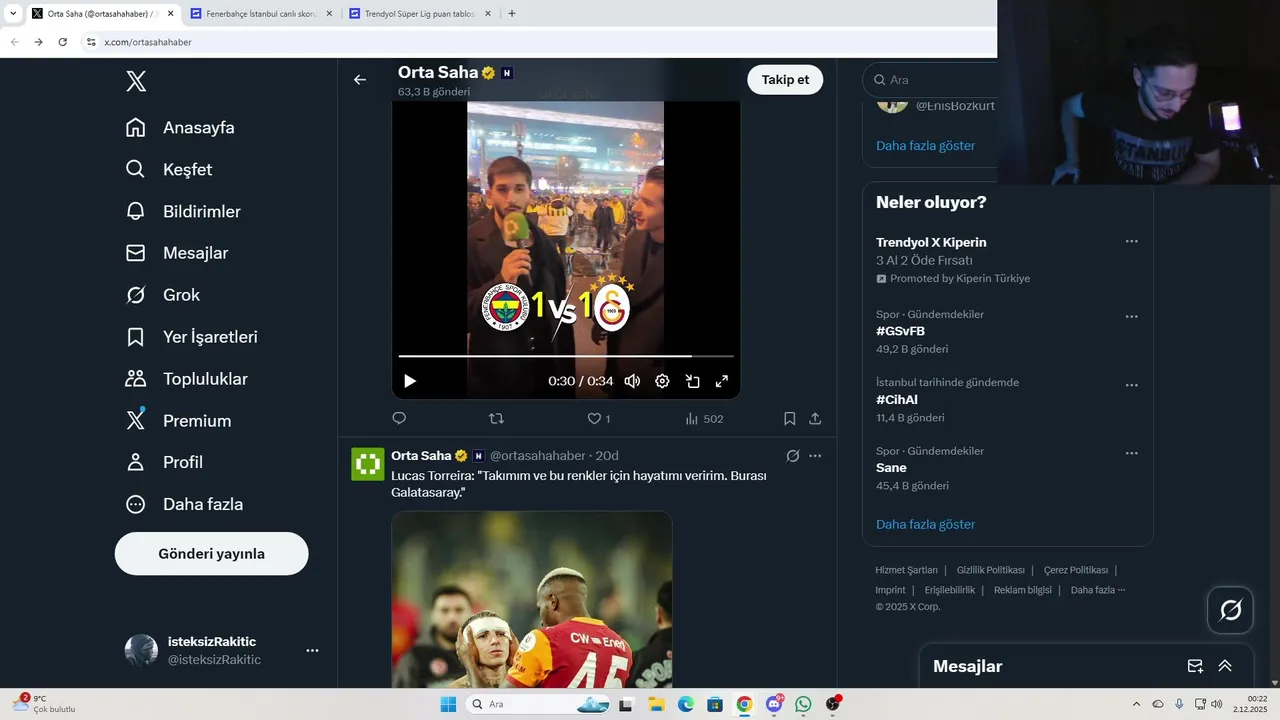Open Bildirimler notifications
Viewport: 1280px width, 720px height.
point(183,212)
